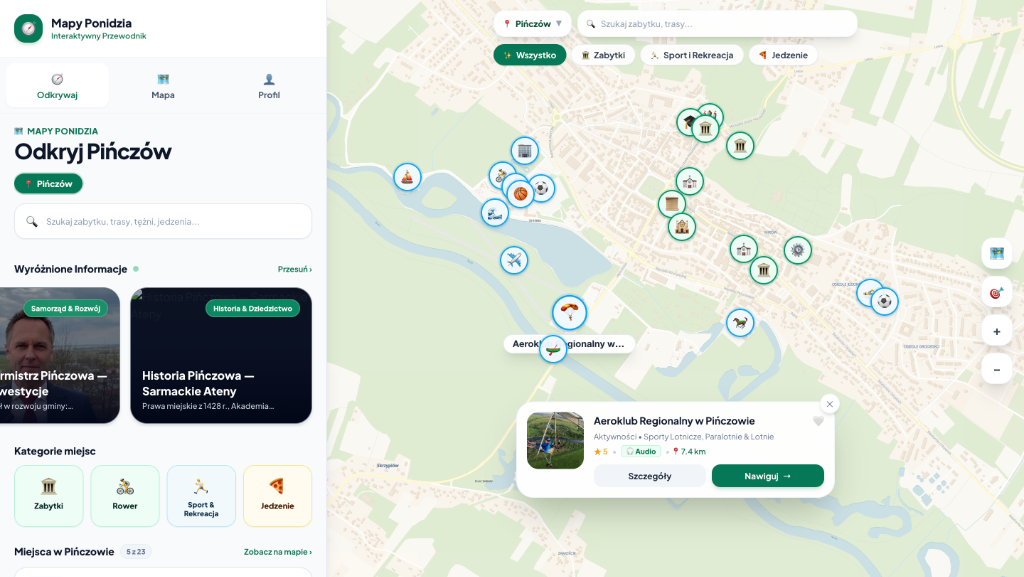The width and height of the screenshot is (1024, 577).
Task: Open the church marker above the scroll marker
Action: 690,181
